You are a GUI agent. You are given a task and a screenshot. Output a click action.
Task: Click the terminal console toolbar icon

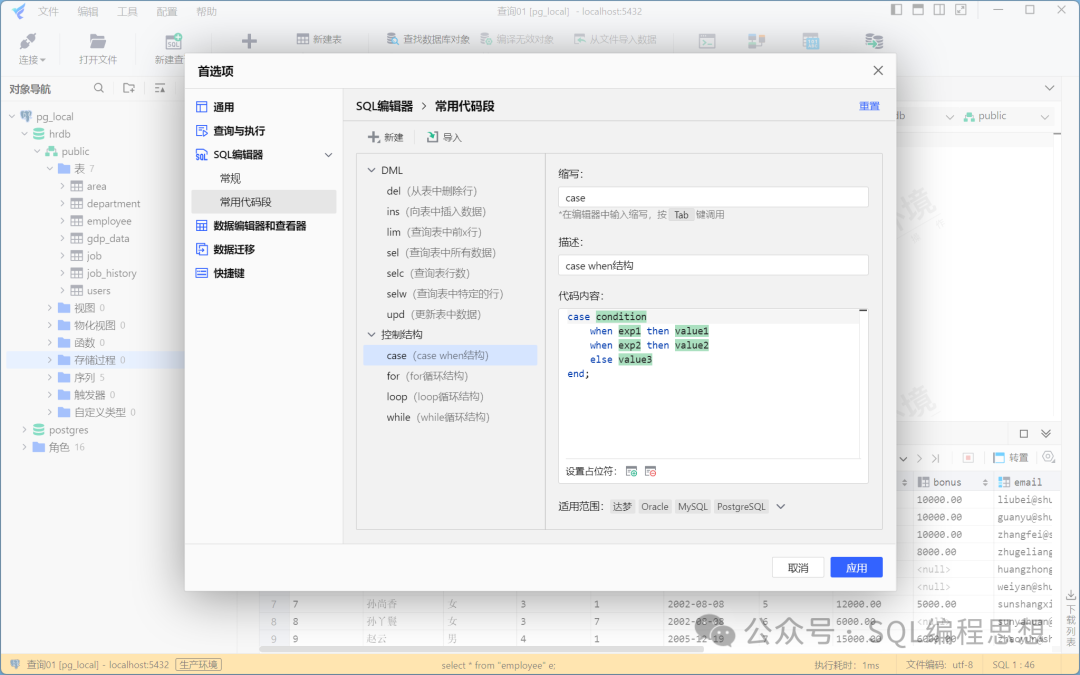click(707, 41)
